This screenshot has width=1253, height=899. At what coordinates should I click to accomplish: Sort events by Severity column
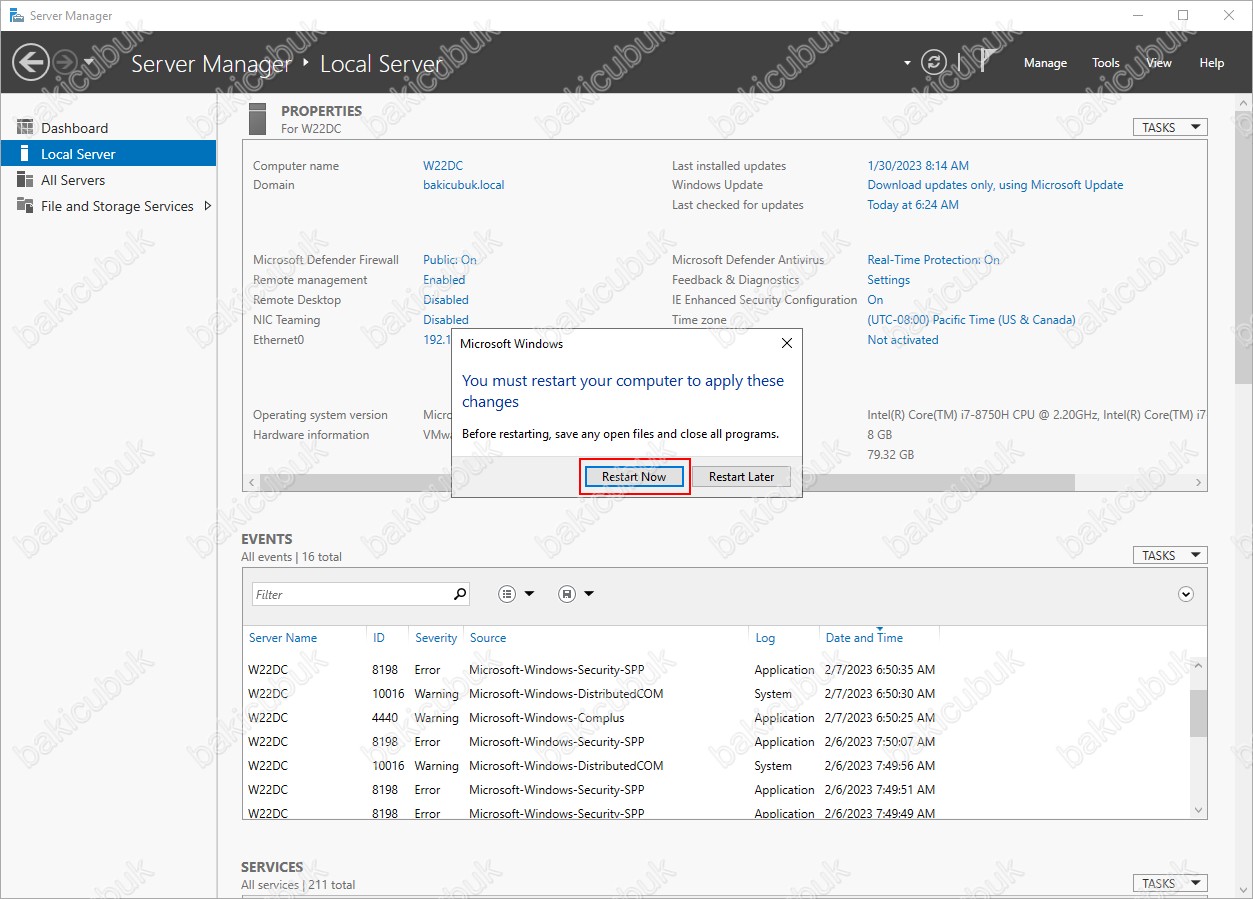(x=436, y=638)
